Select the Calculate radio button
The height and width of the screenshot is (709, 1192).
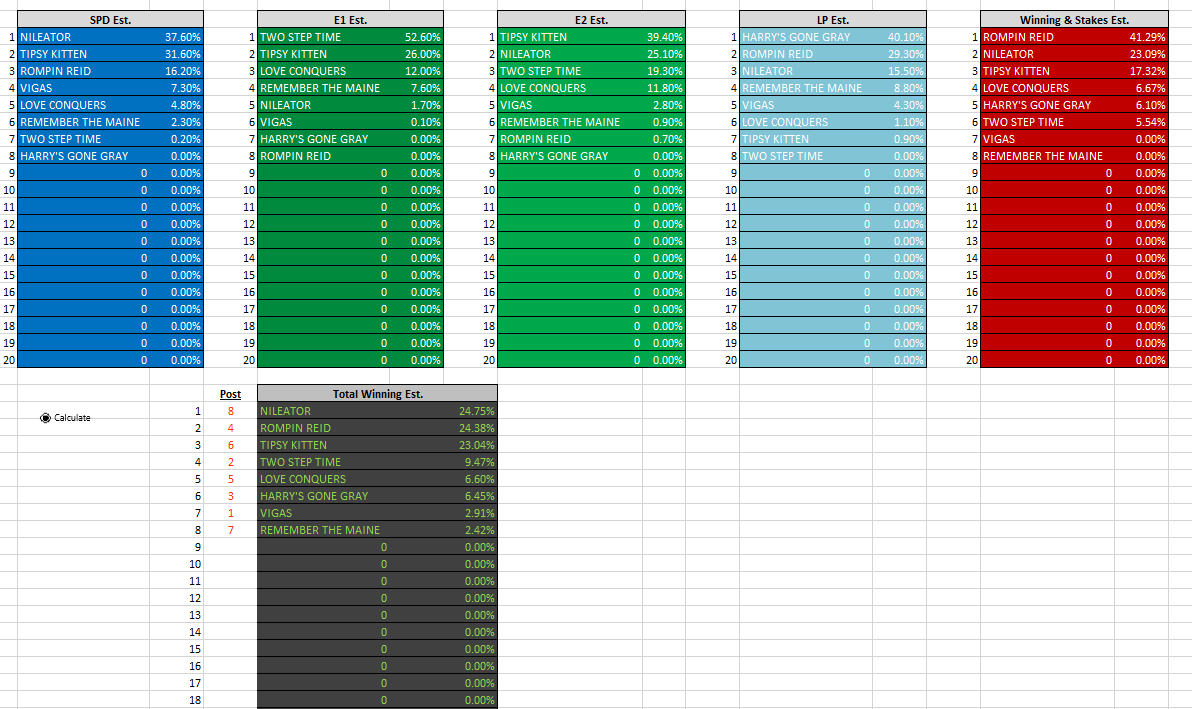tap(46, 418)
